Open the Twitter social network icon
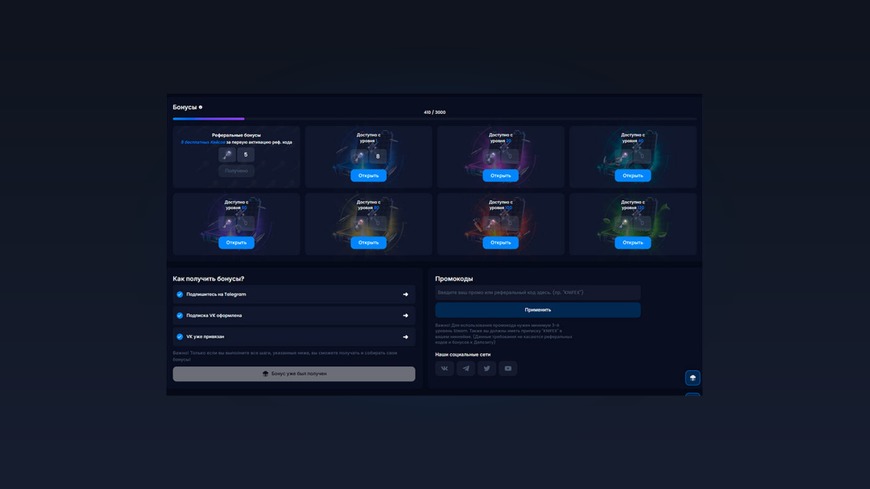Image resolution: width=870 pixels, height=489 pixels. (x=487, y=368)
